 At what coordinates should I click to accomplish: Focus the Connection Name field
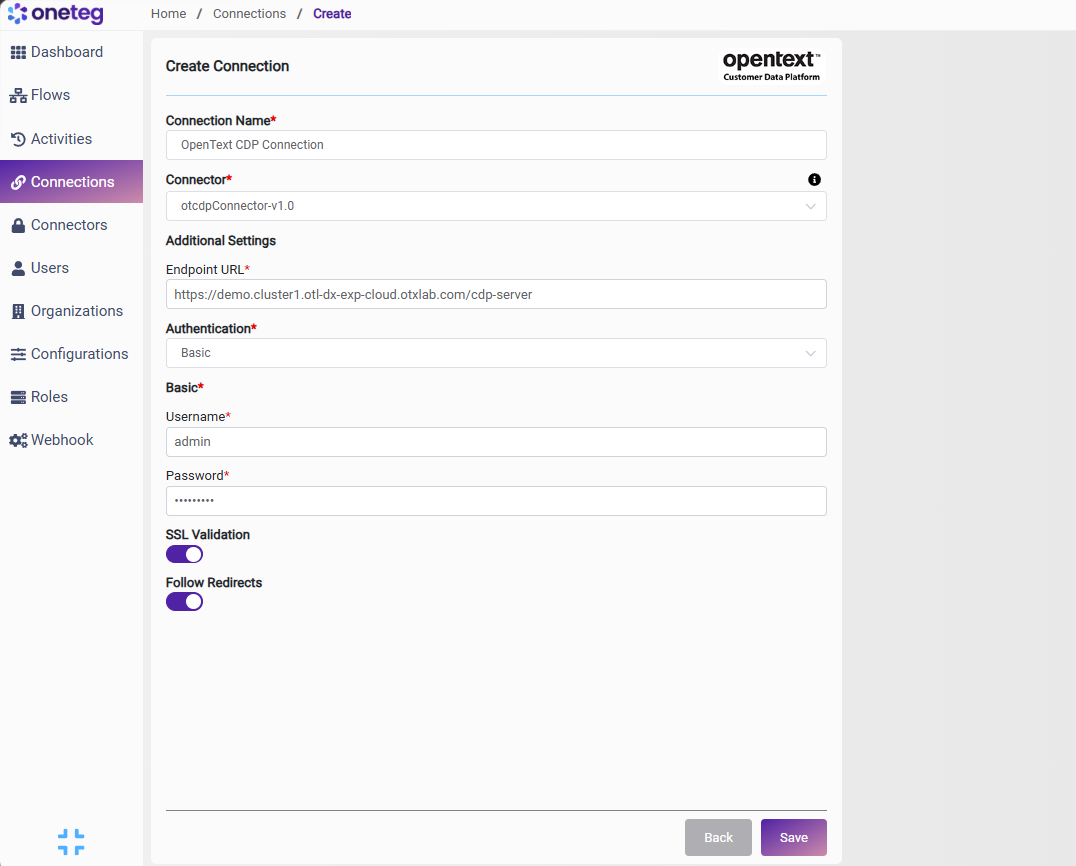click(x=496, y=145)
